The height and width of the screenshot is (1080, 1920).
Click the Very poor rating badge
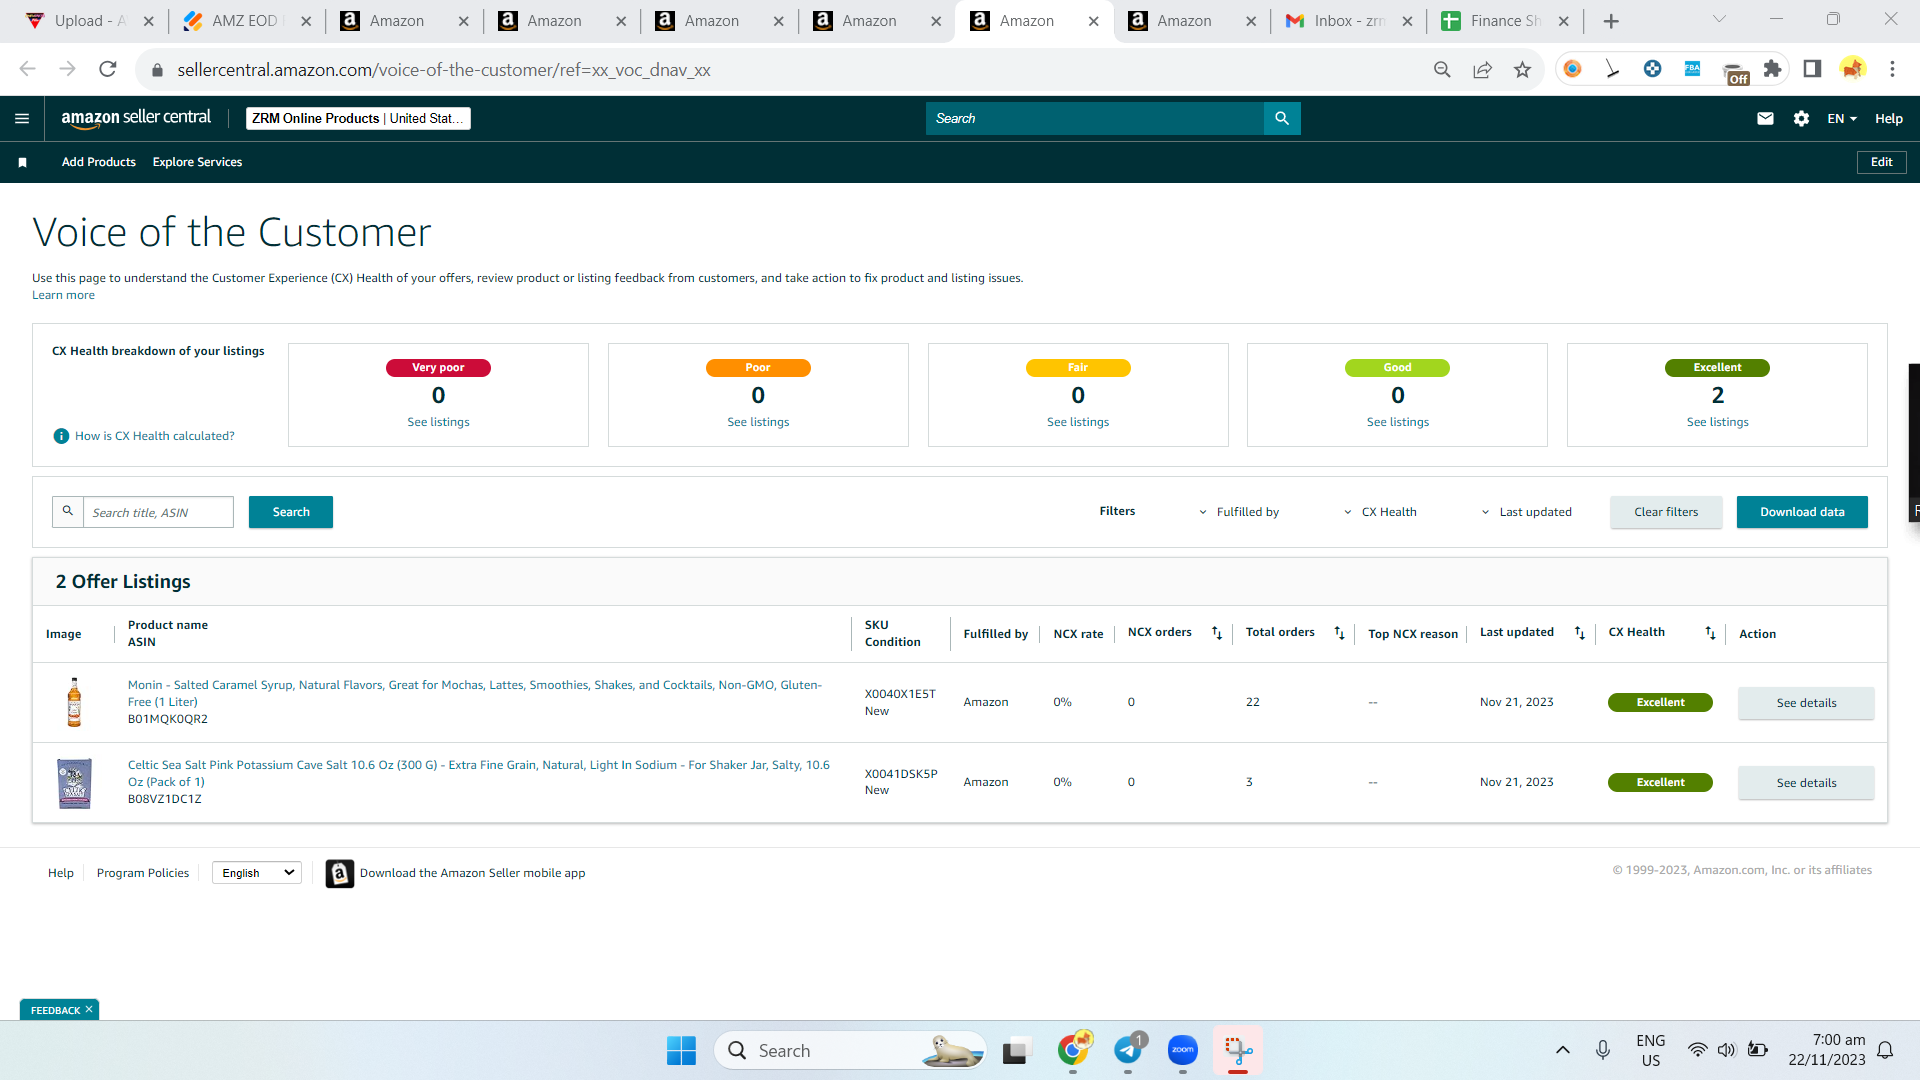coord(438,368)
